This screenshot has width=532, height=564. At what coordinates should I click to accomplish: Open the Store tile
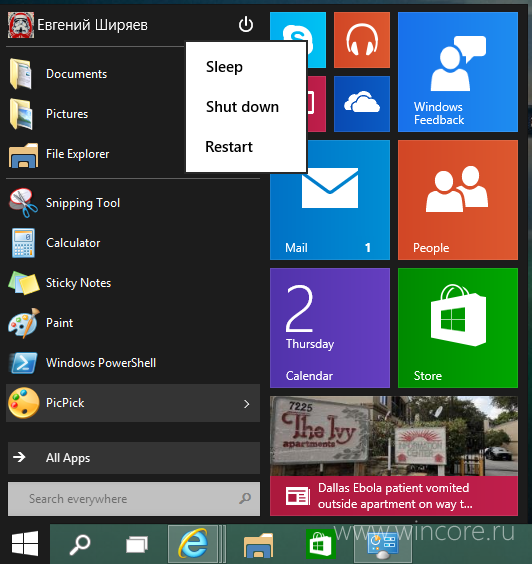(x=458, y=328)
